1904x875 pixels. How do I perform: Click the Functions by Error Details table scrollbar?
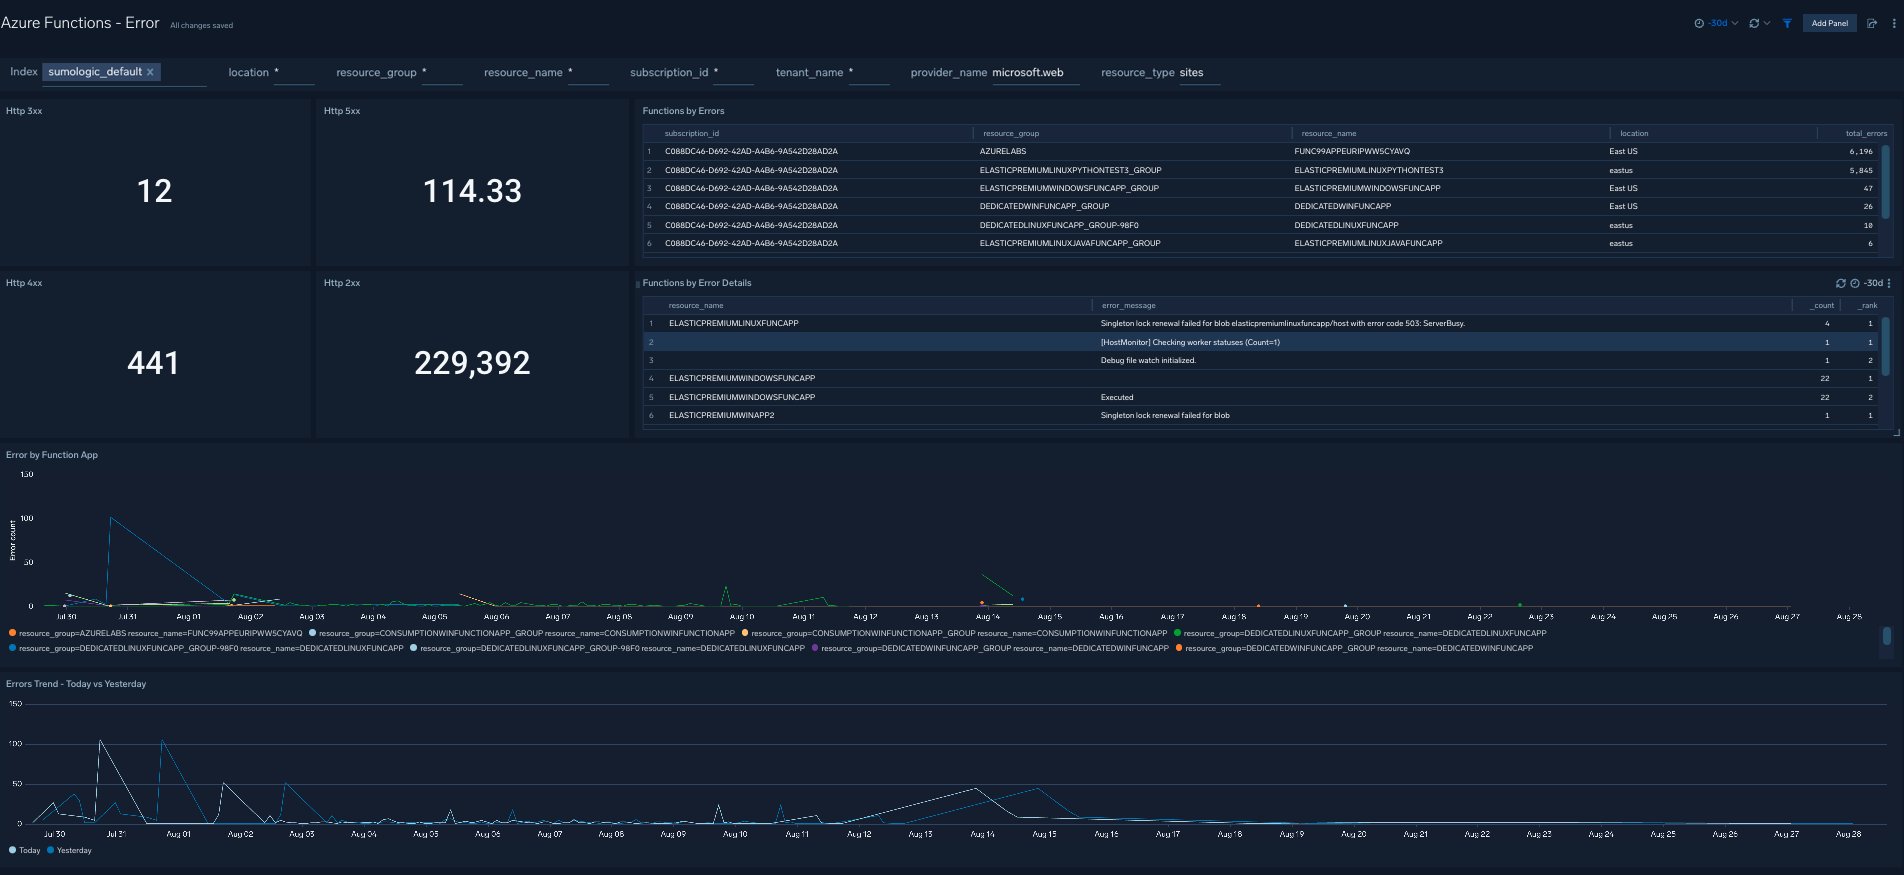click(1886, 346)
